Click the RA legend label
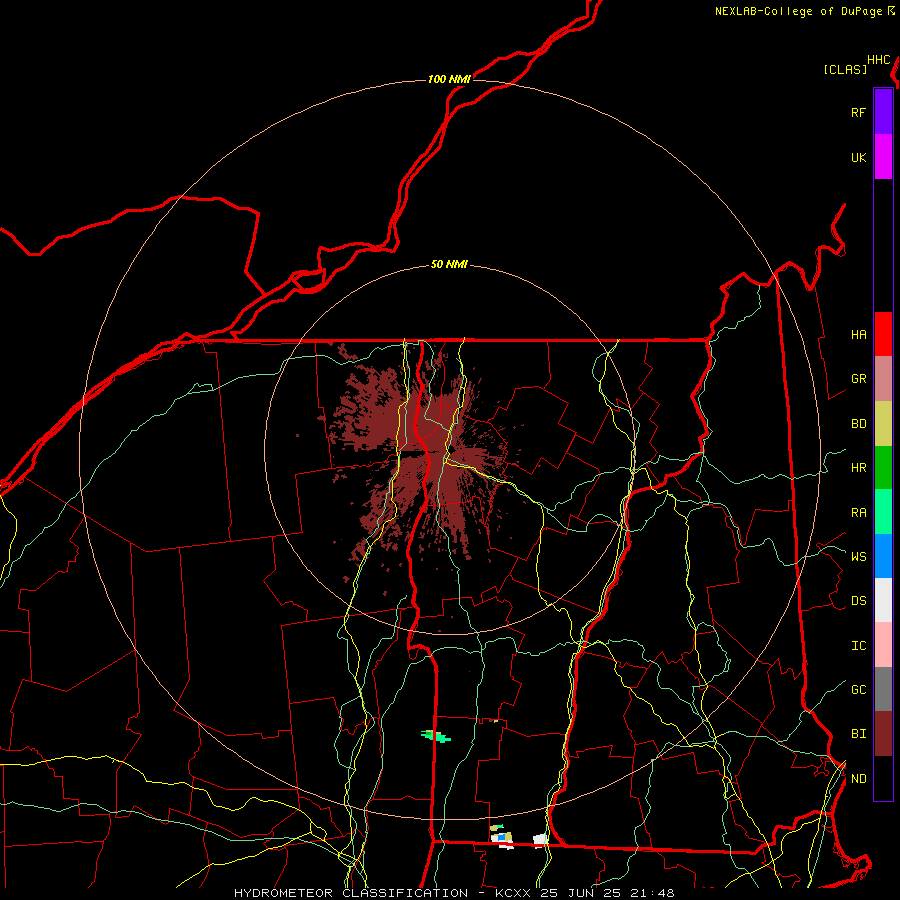 tap(858, 513)
